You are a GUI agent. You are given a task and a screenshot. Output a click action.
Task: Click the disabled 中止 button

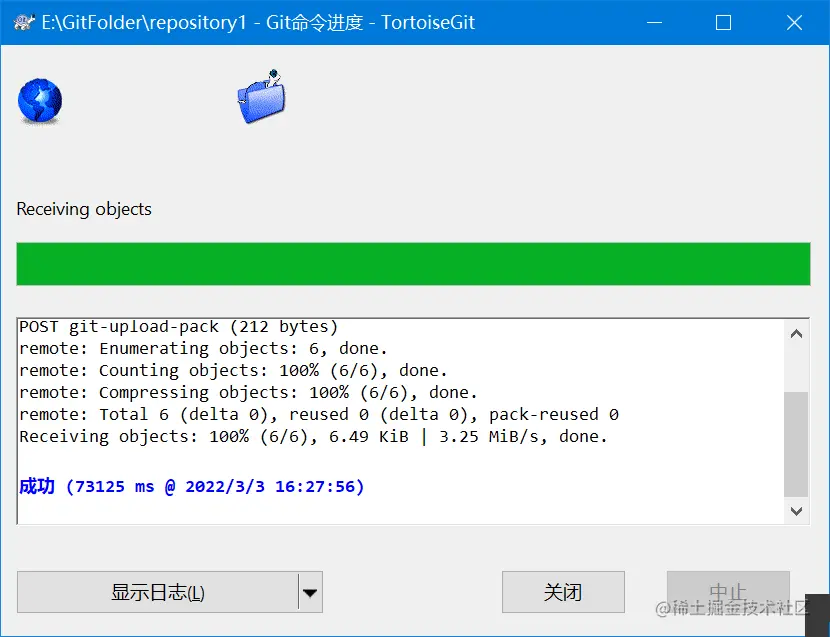tap(728, 592)
